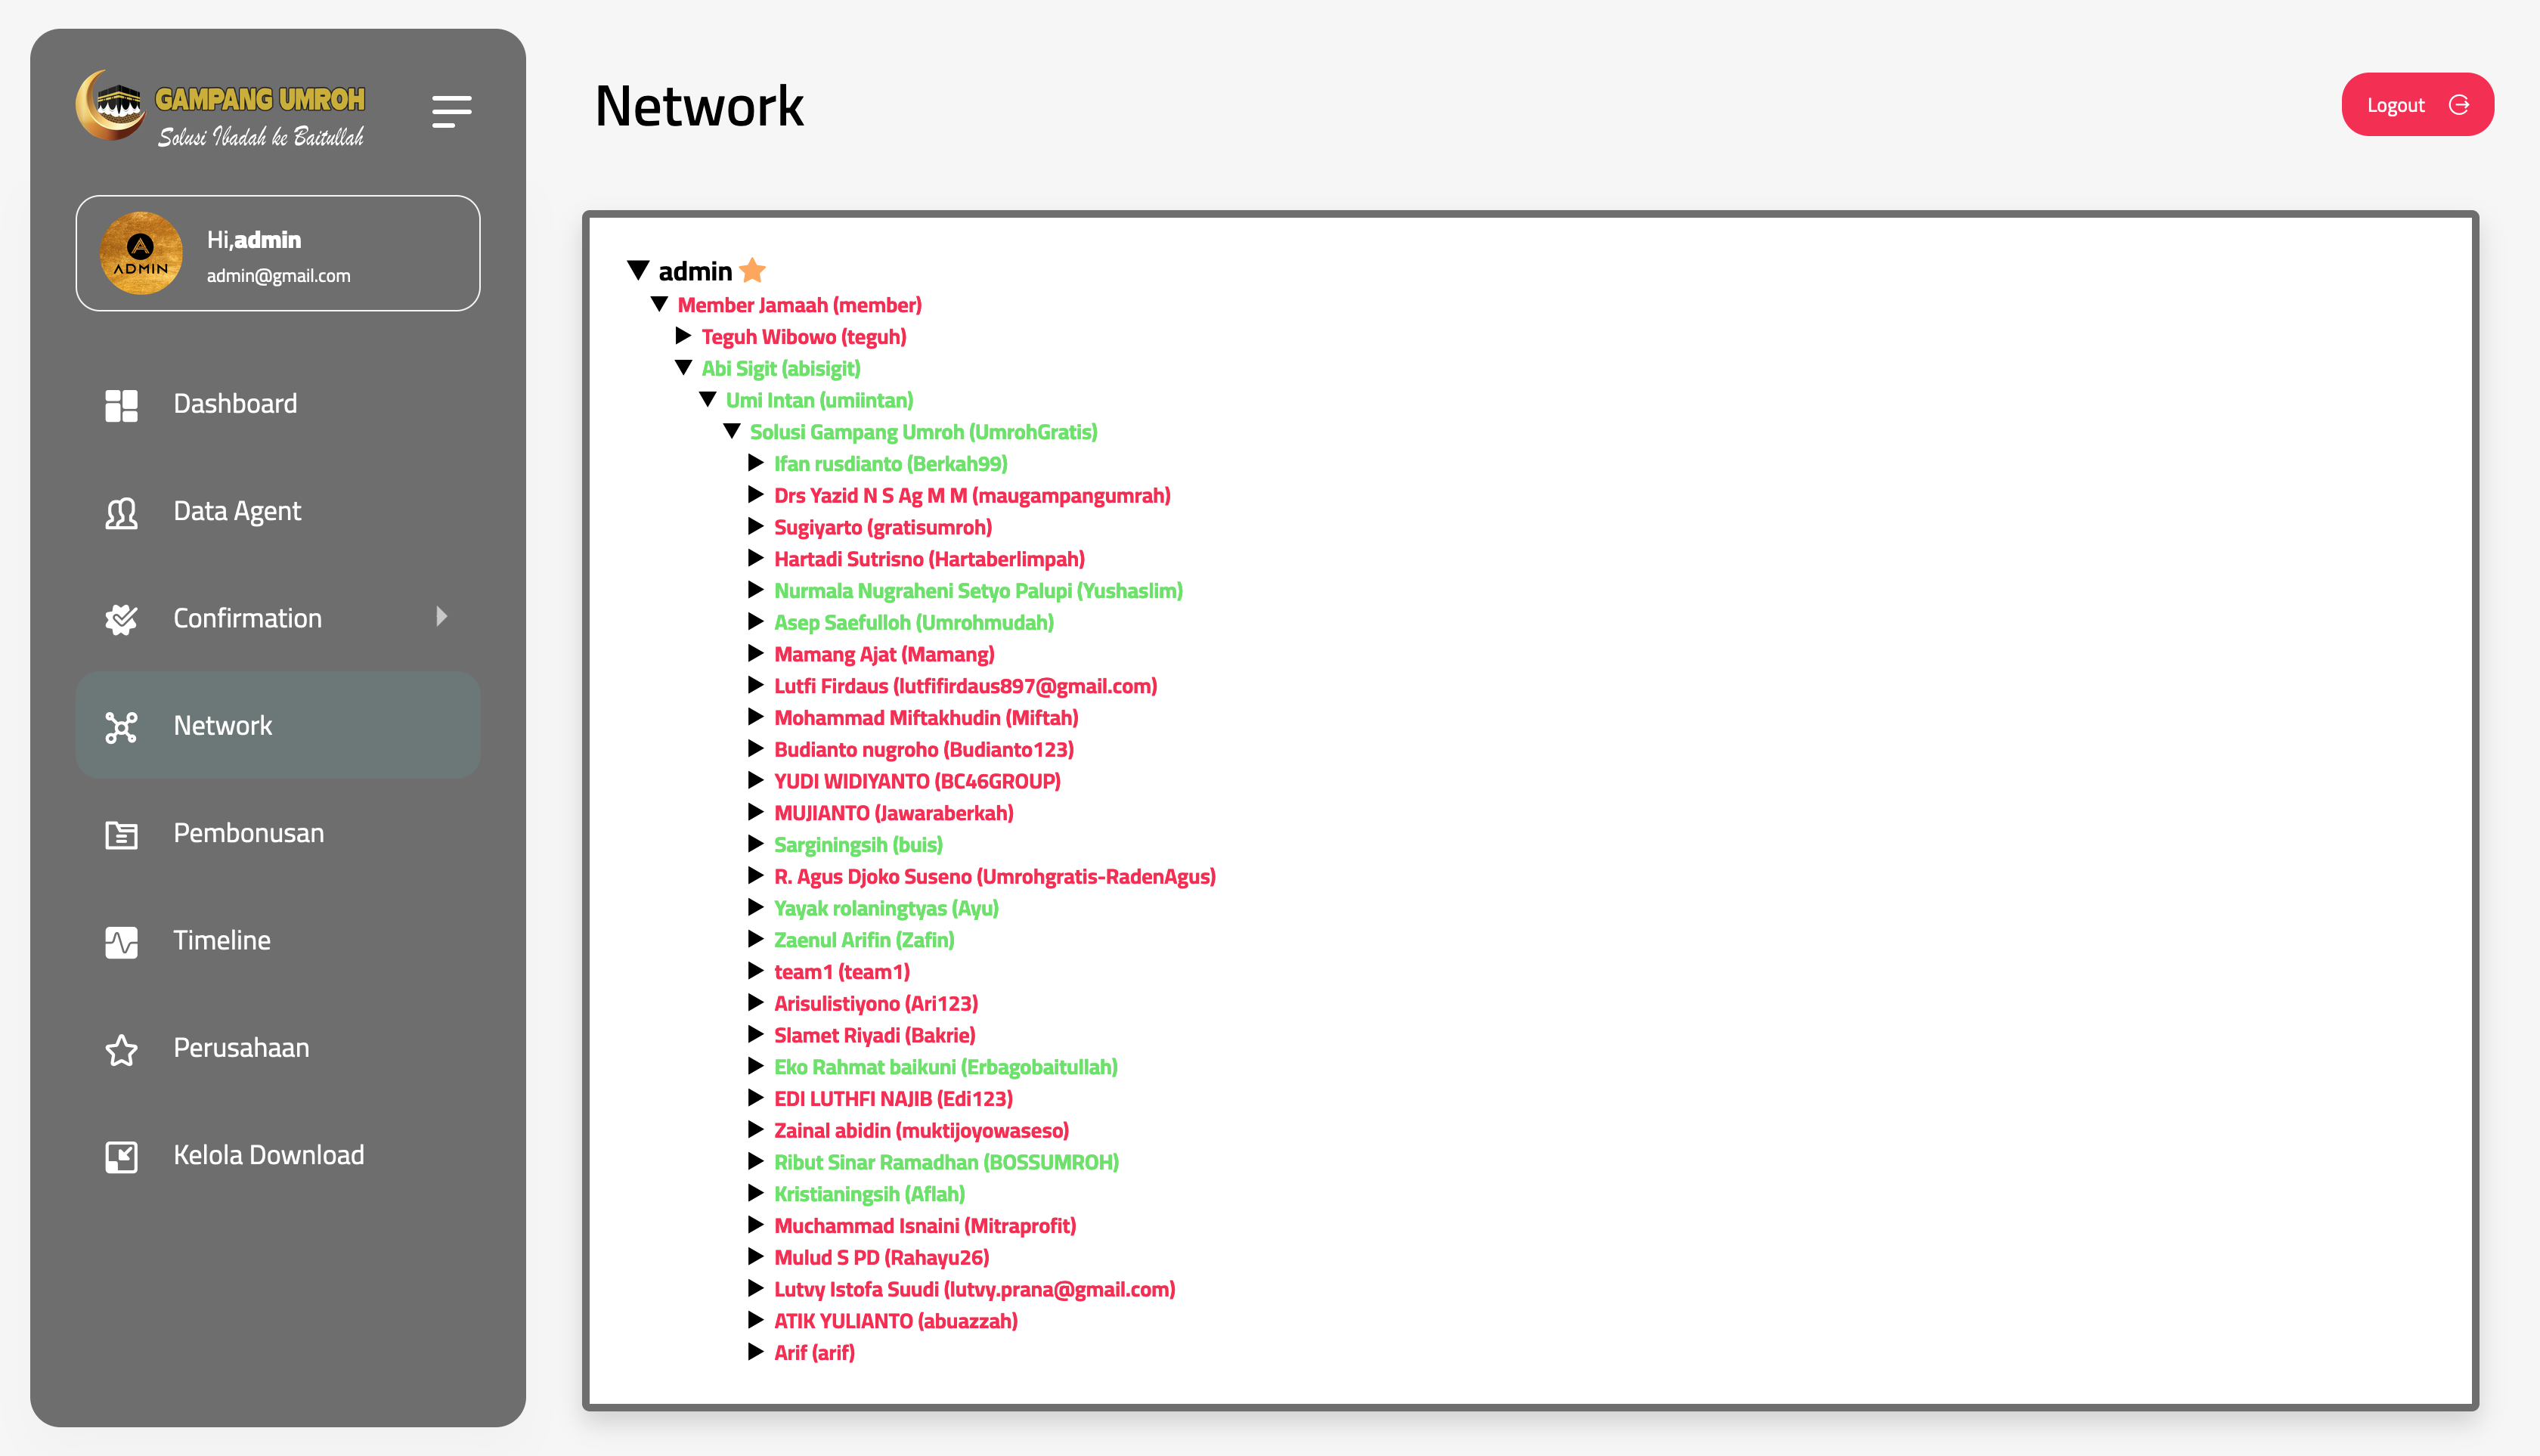Click the Data Agent people icon
The height and width of the screenshot is (1456, 2540).
tap(121, 512)
